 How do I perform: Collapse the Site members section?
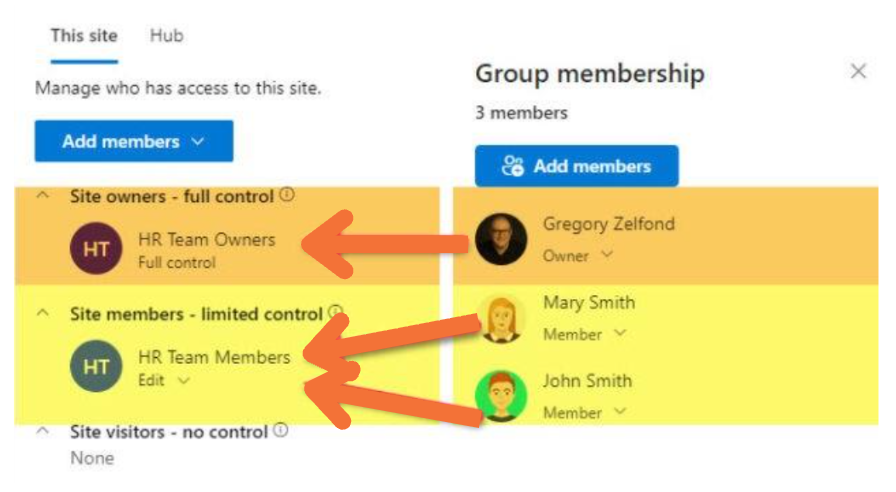pos(43,313)
